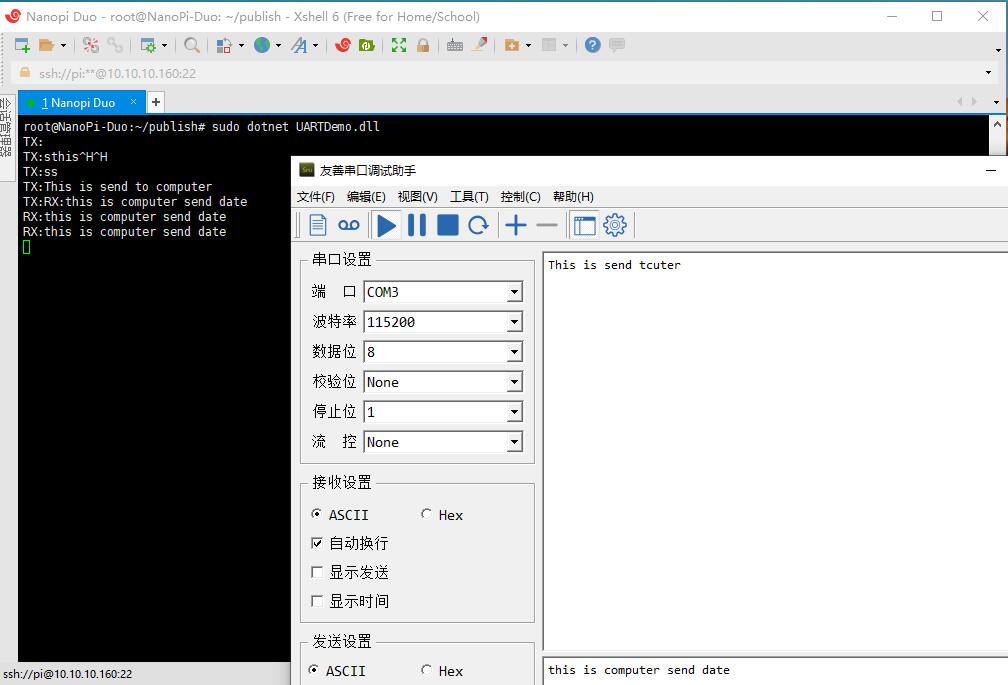Expand the 校验位 None dropdown
This screenshot has width=1008, height=685.
pyautogui.click(x=514, y=382)
